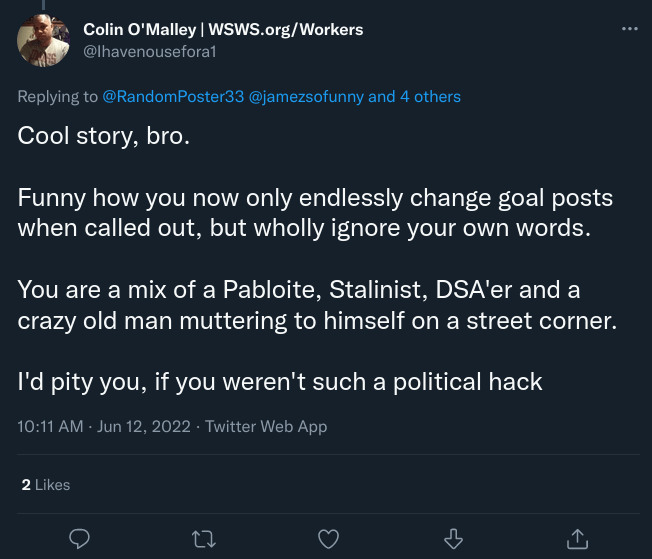
Task: Click the Twitter Web App source label
Action: coord(266,426)
